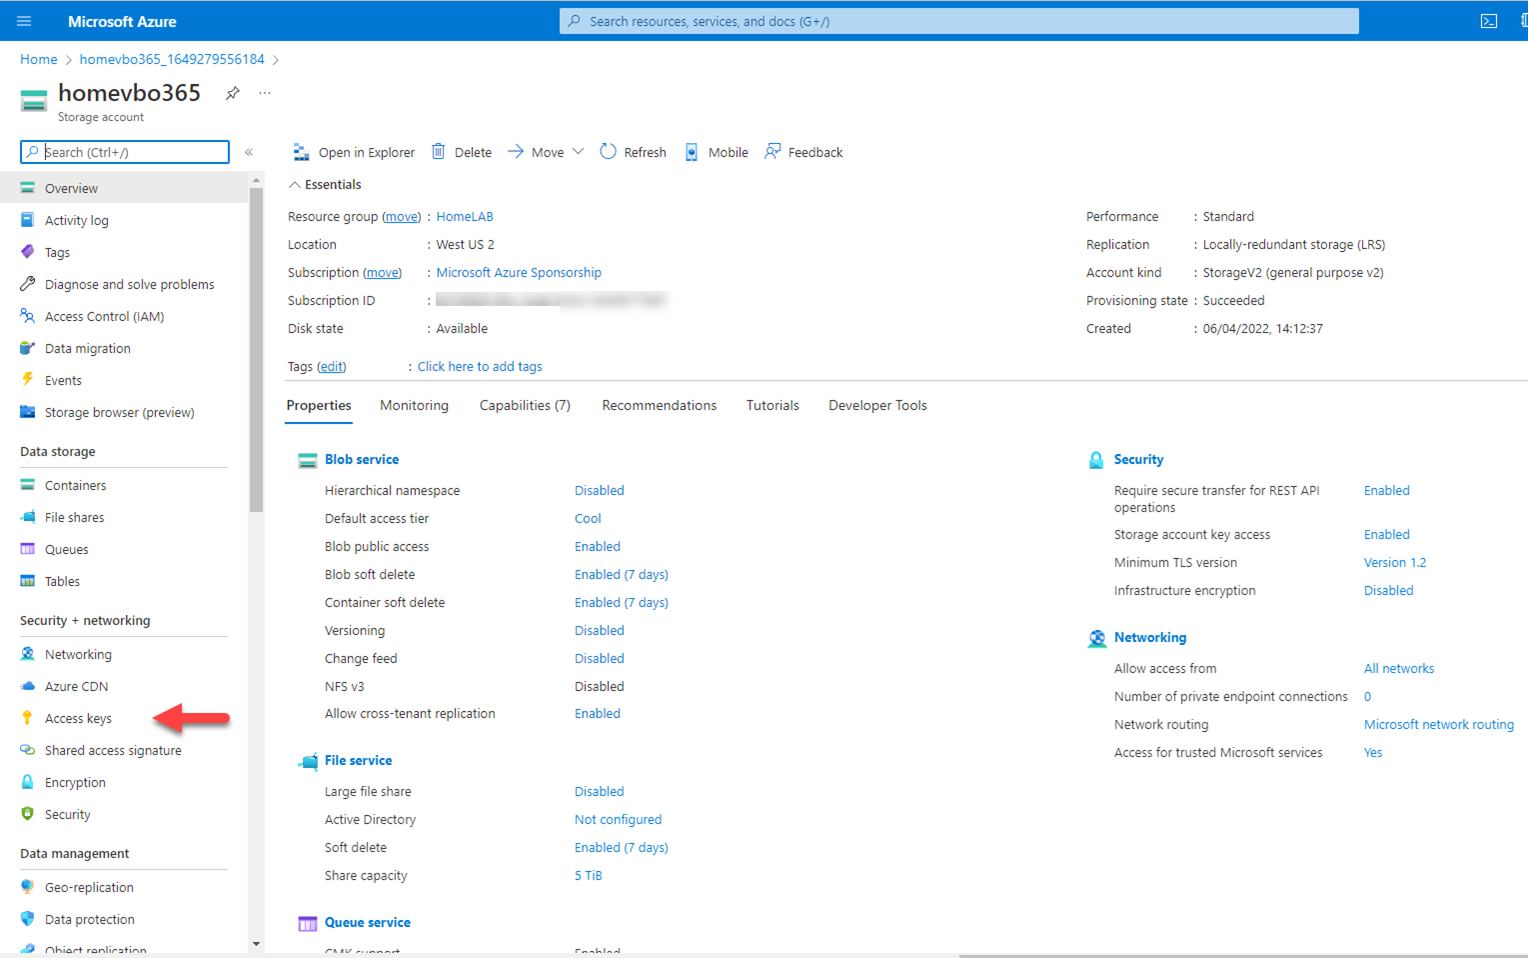Open the Mobile option in toolbar
Viewport: 1528px width, 958px height.
(x=716, y=152)
